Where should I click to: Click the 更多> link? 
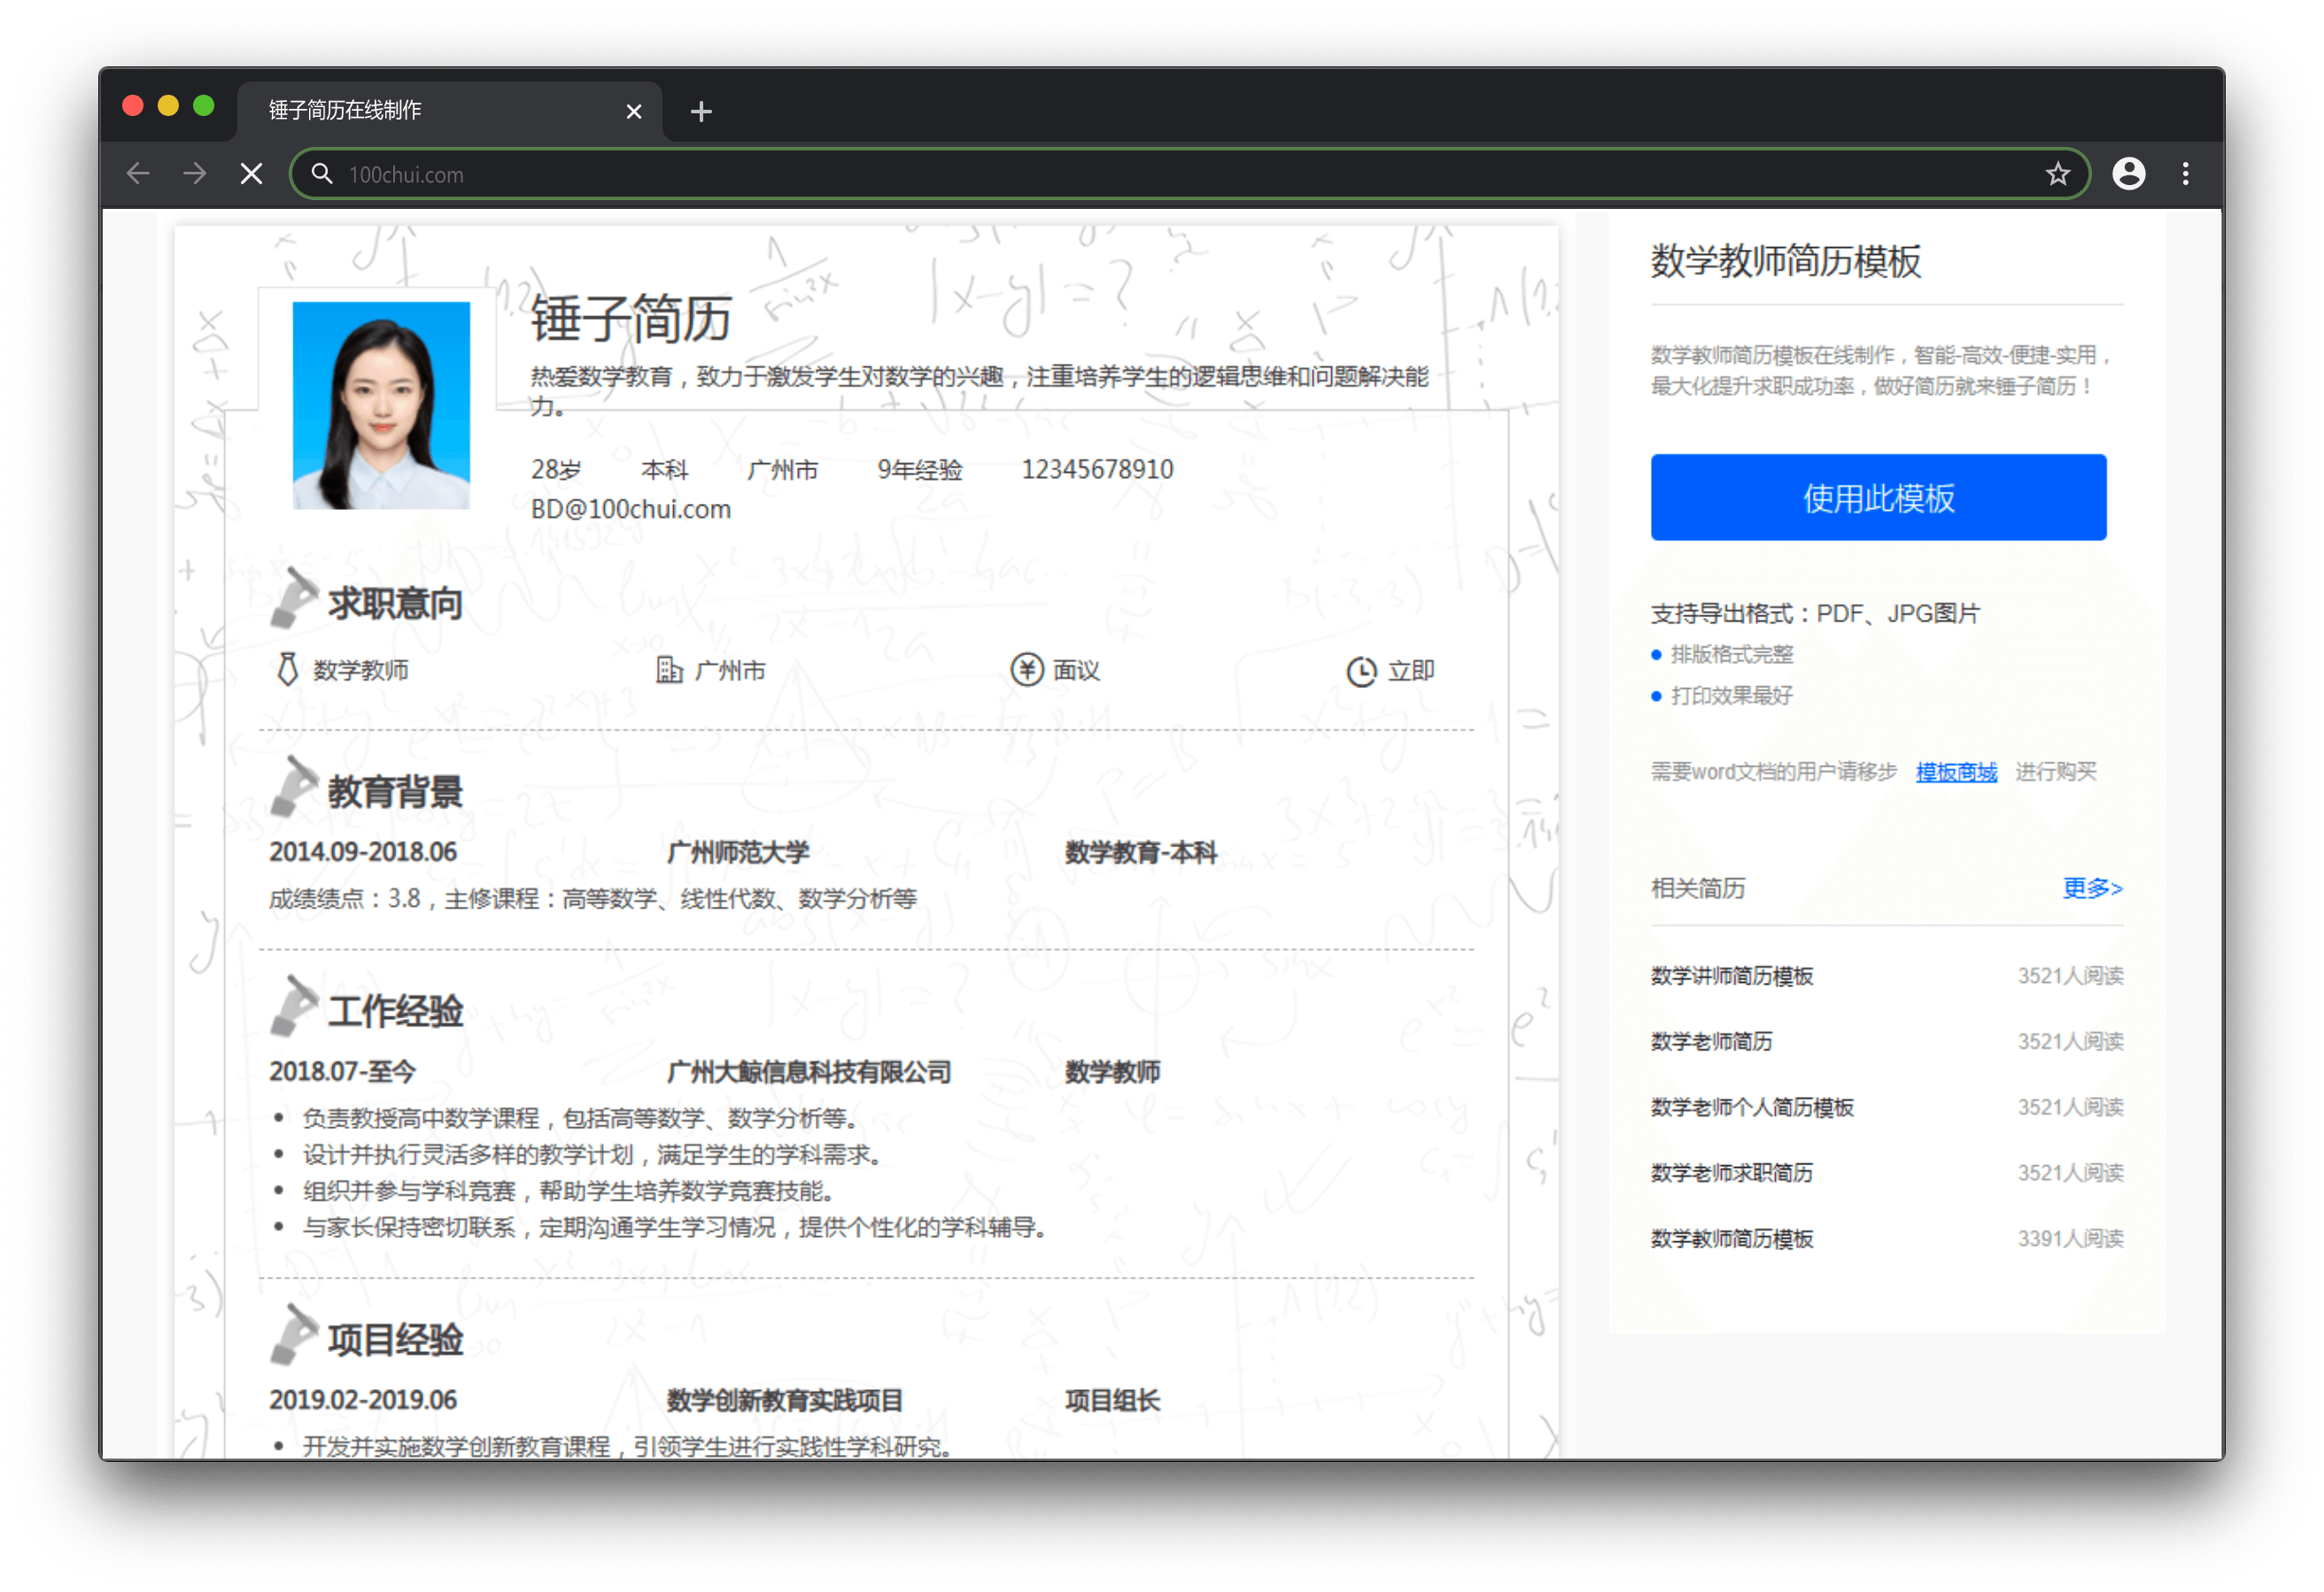[x=2092, y=887]
